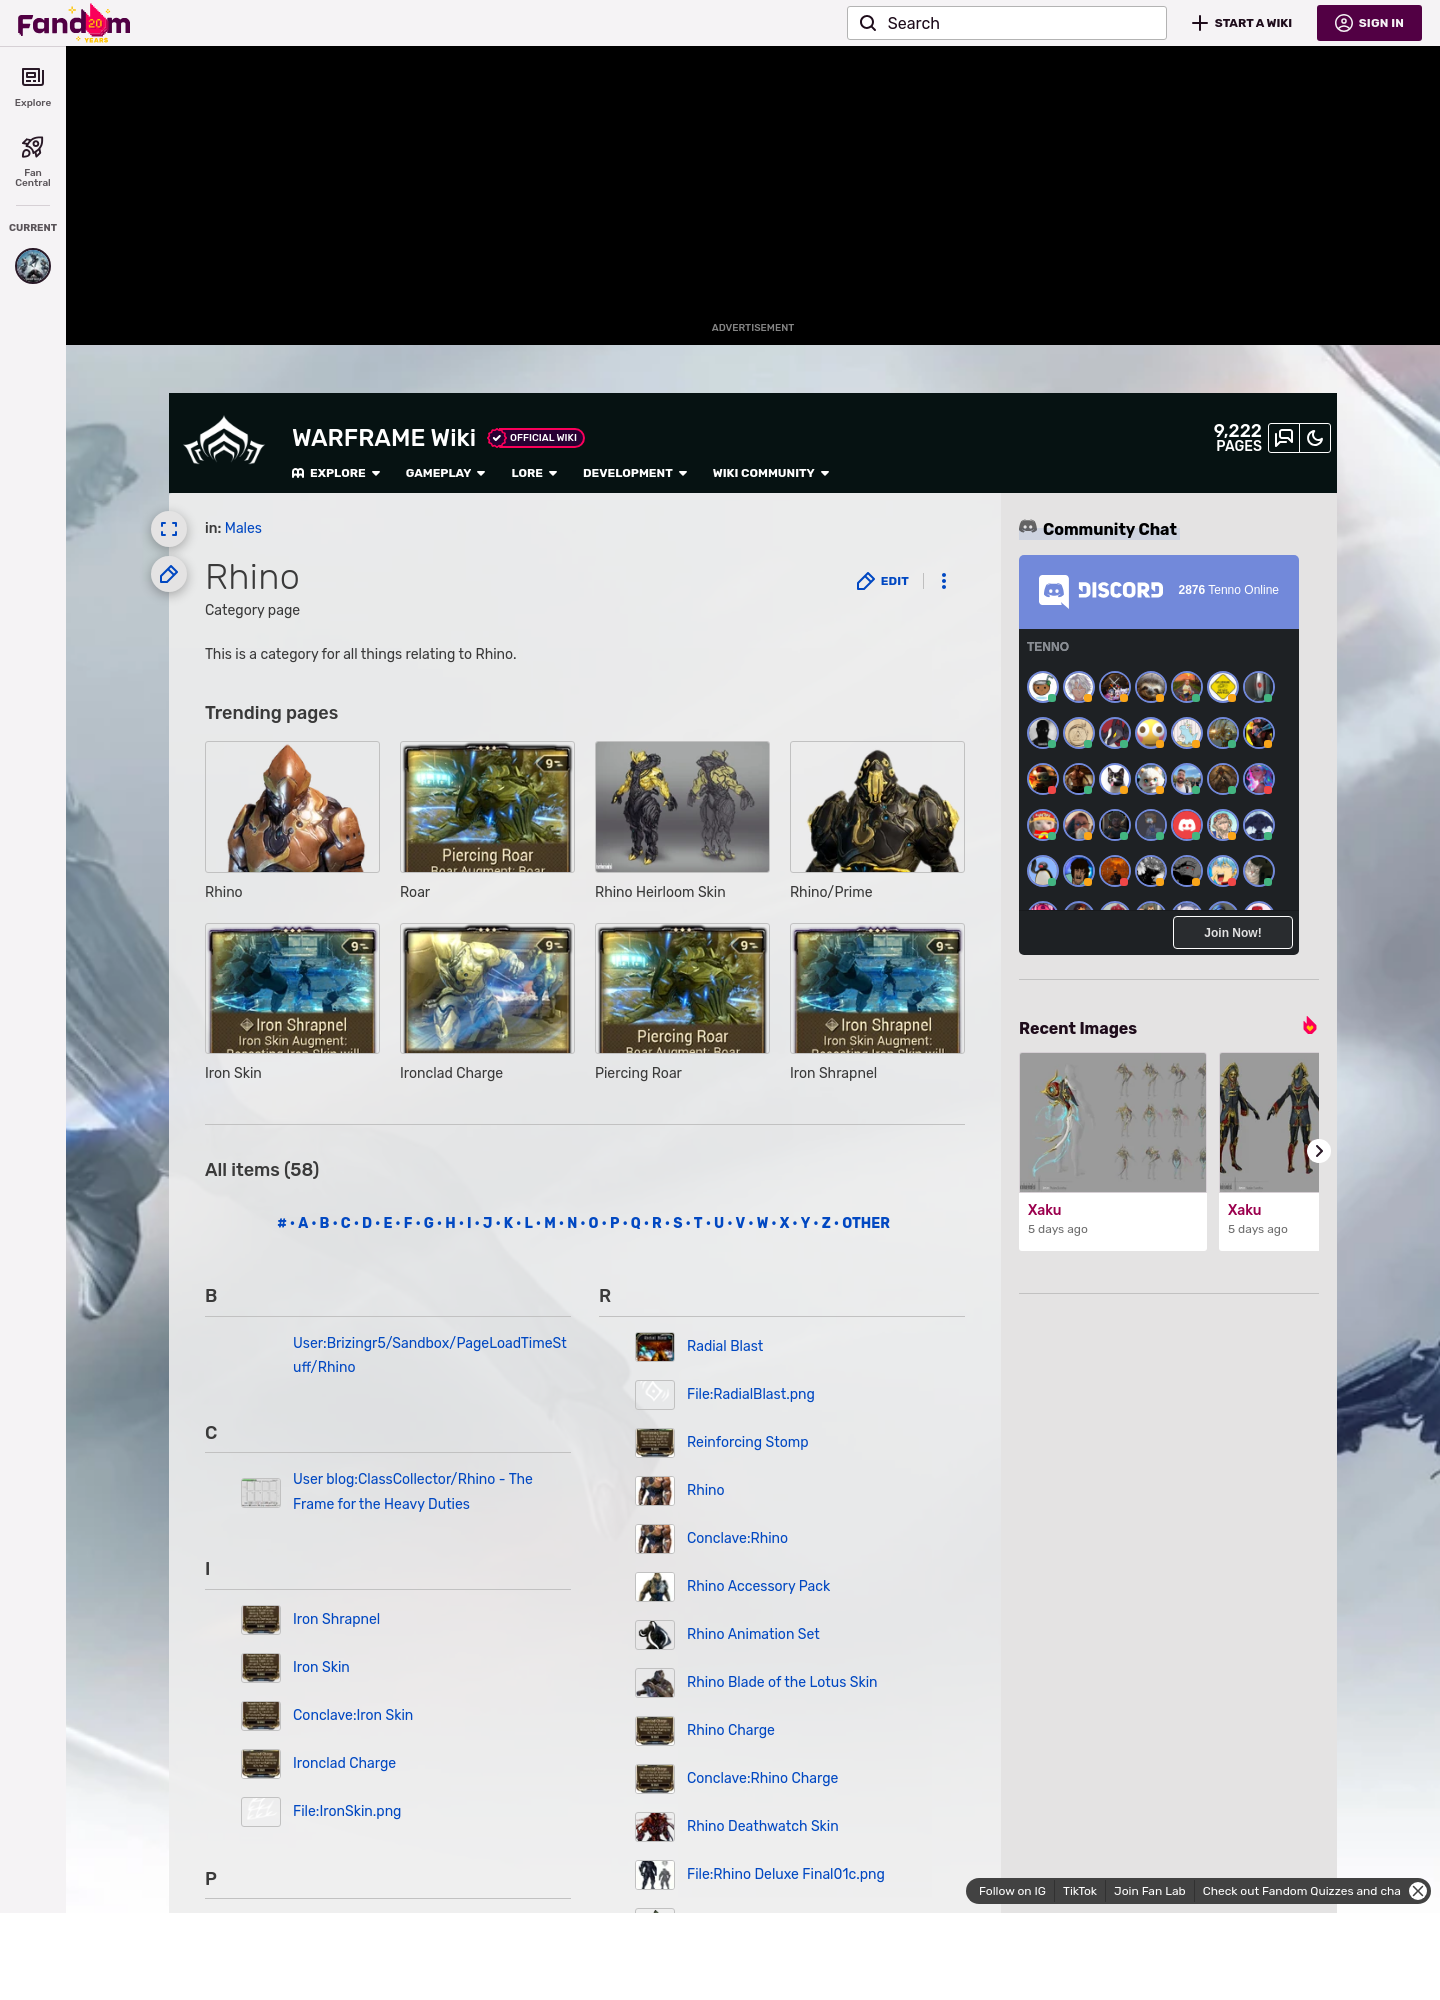Viewport: 1440px width, 2000px height.
Task: Open the Ironclad Charge trending thumbnail
Action: [487, 988]
